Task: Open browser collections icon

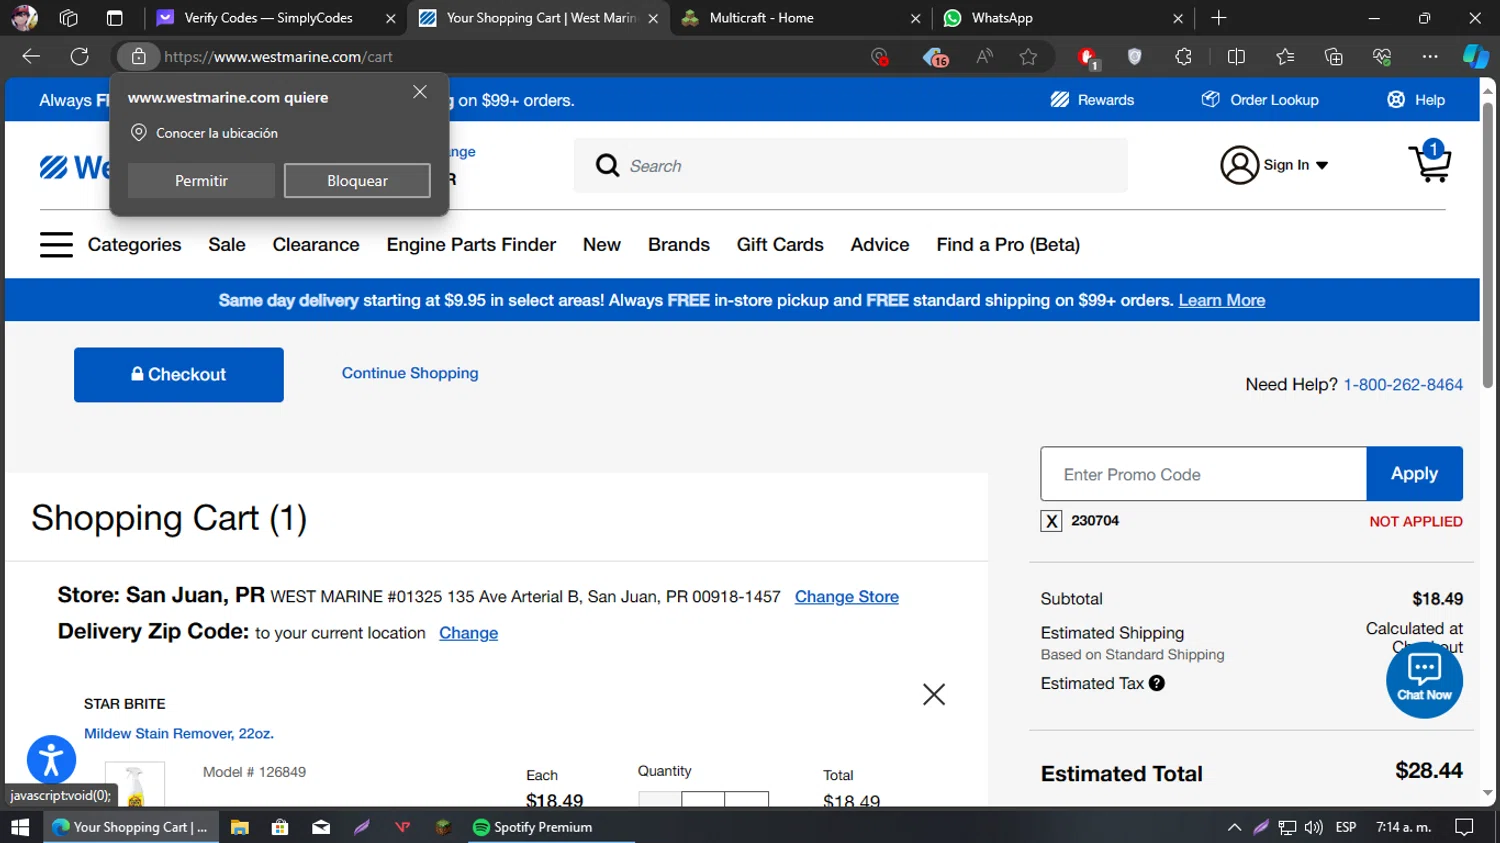Action: 1333,57
